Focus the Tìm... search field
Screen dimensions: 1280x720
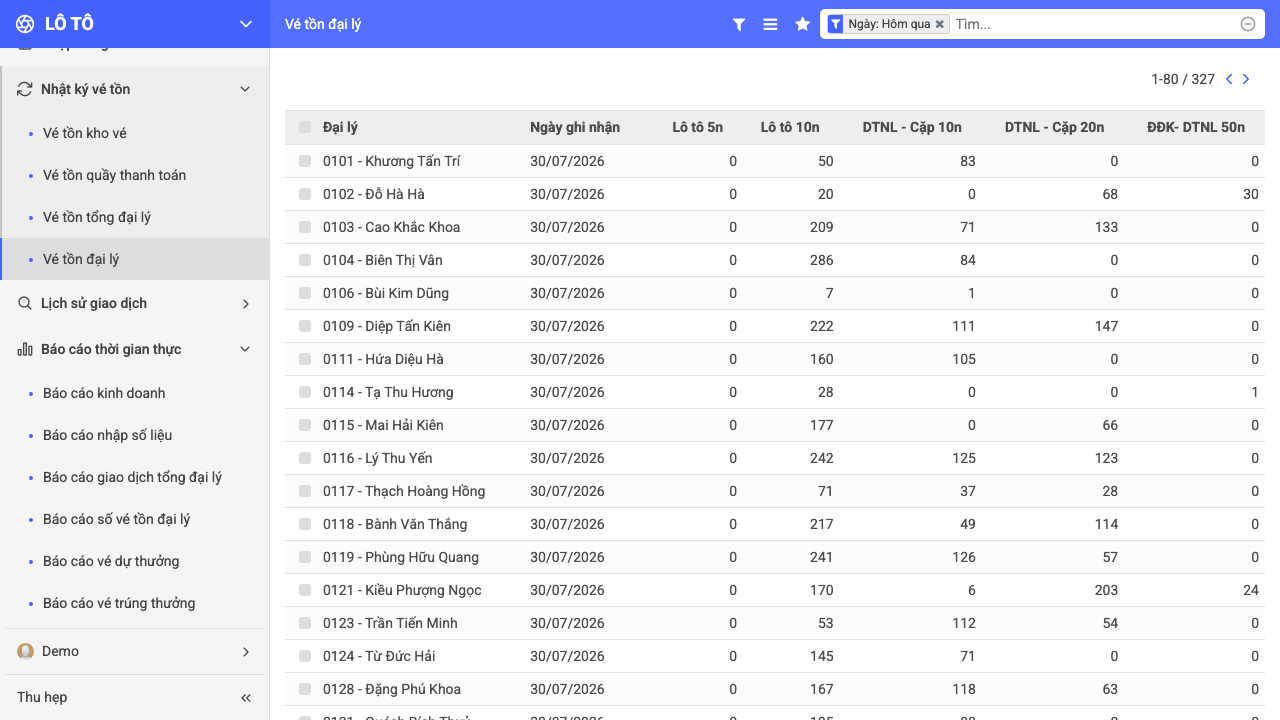pos(1093,24)
